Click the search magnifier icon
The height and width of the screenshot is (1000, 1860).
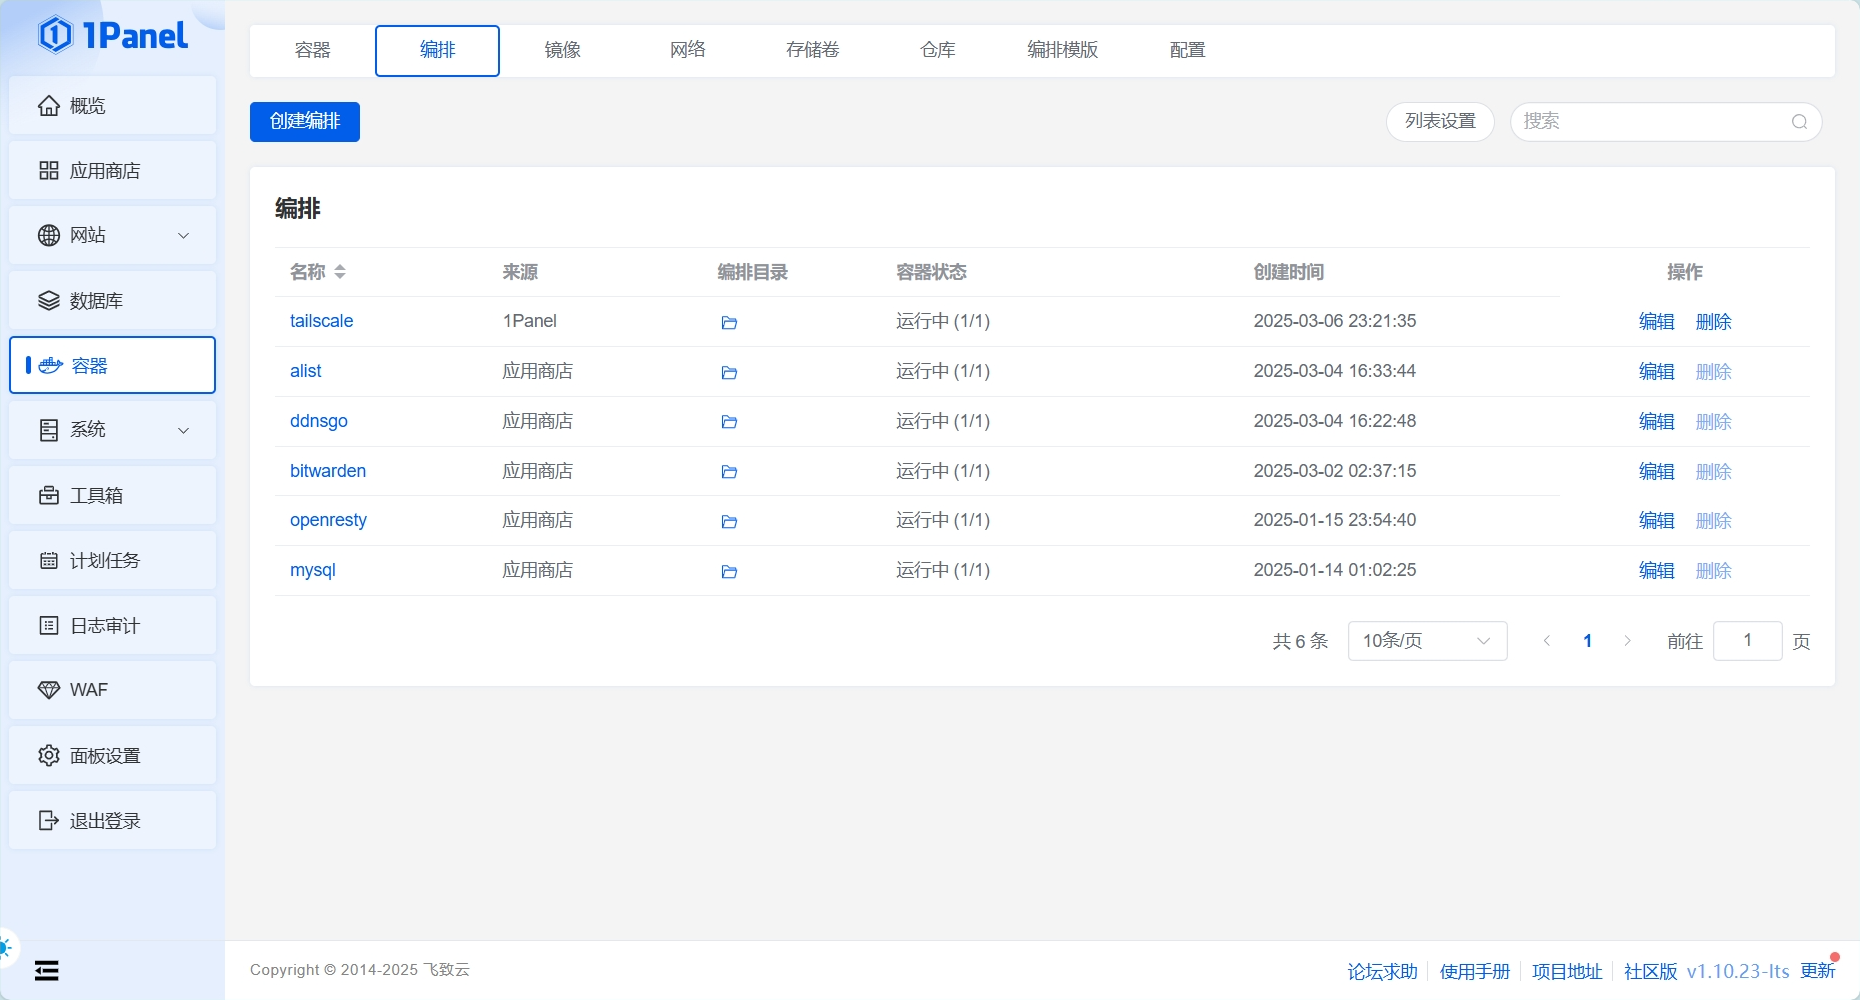(x=1799, y=122)
